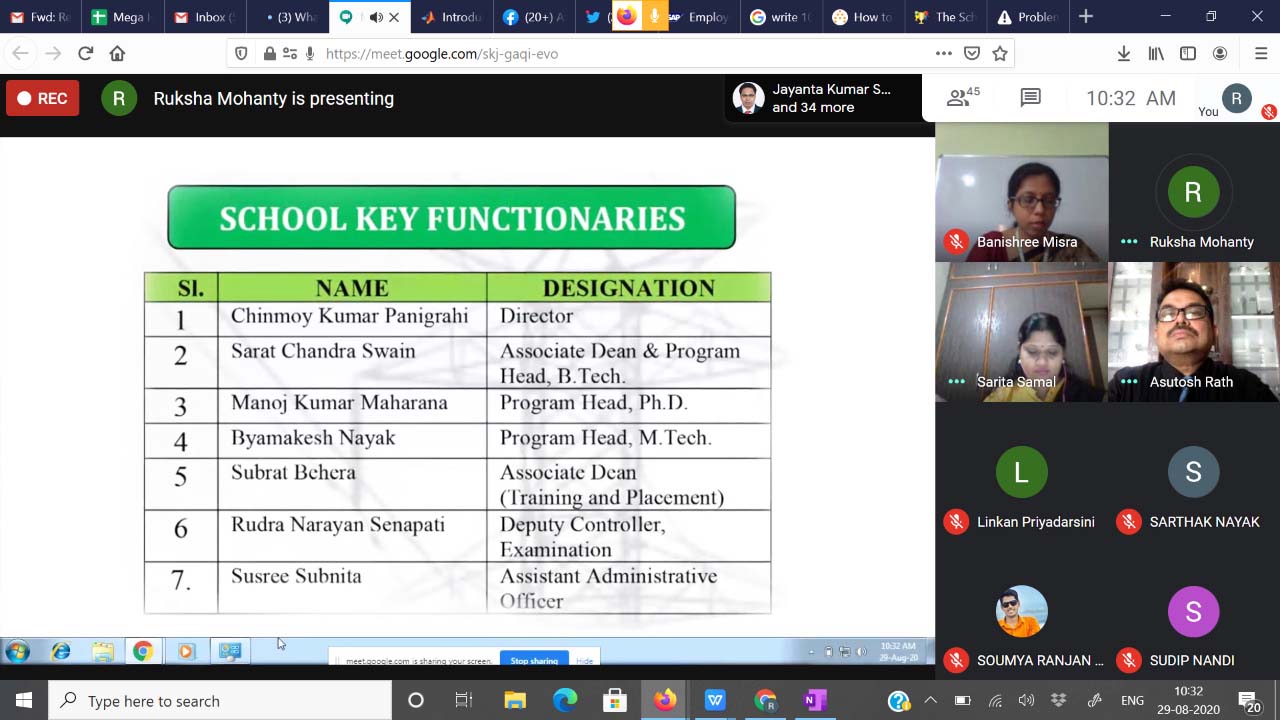Switch to the Inbox Gmail tab

(205, 17)
